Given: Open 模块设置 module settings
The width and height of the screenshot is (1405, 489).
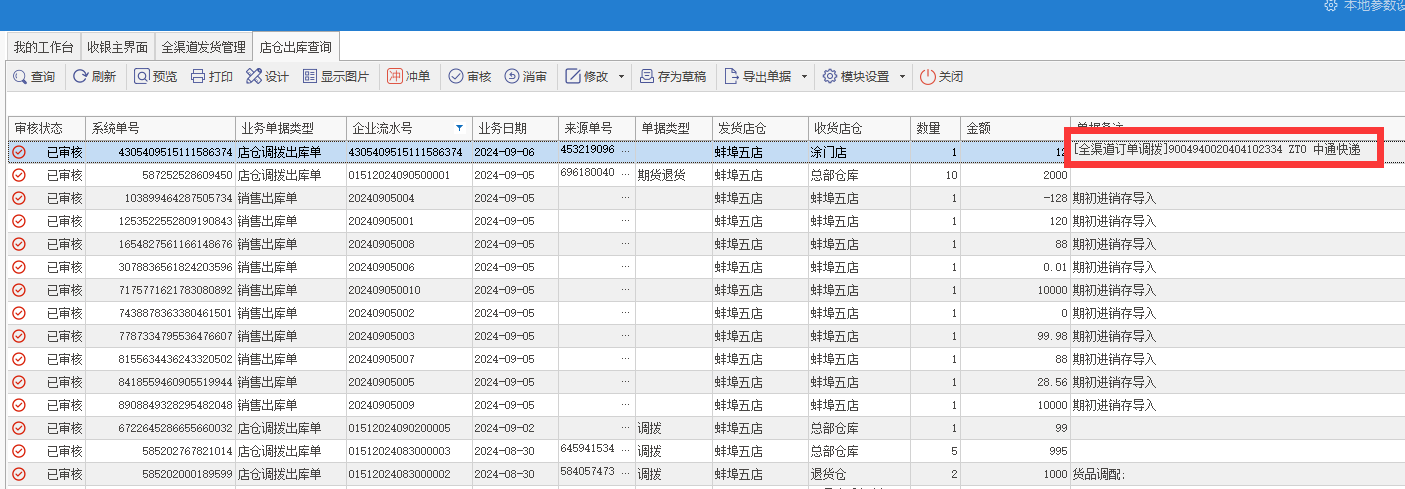Looking at the screenshot, I should [856, 76].
